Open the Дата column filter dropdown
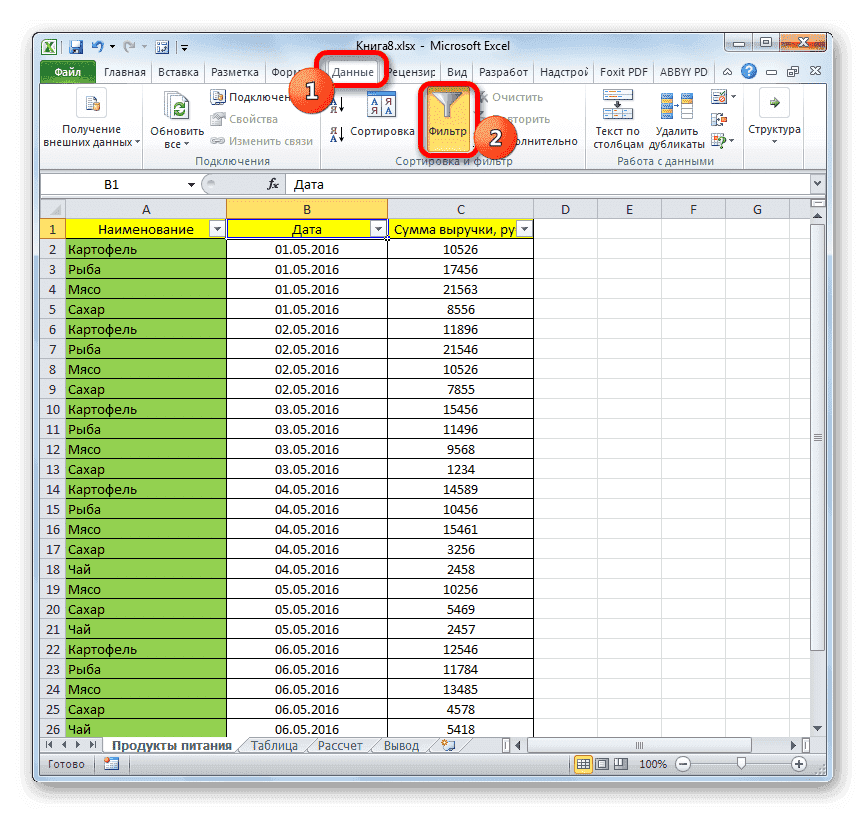Image resolution: width=866 pixels, height=815 pixels. tap(378, 229)
